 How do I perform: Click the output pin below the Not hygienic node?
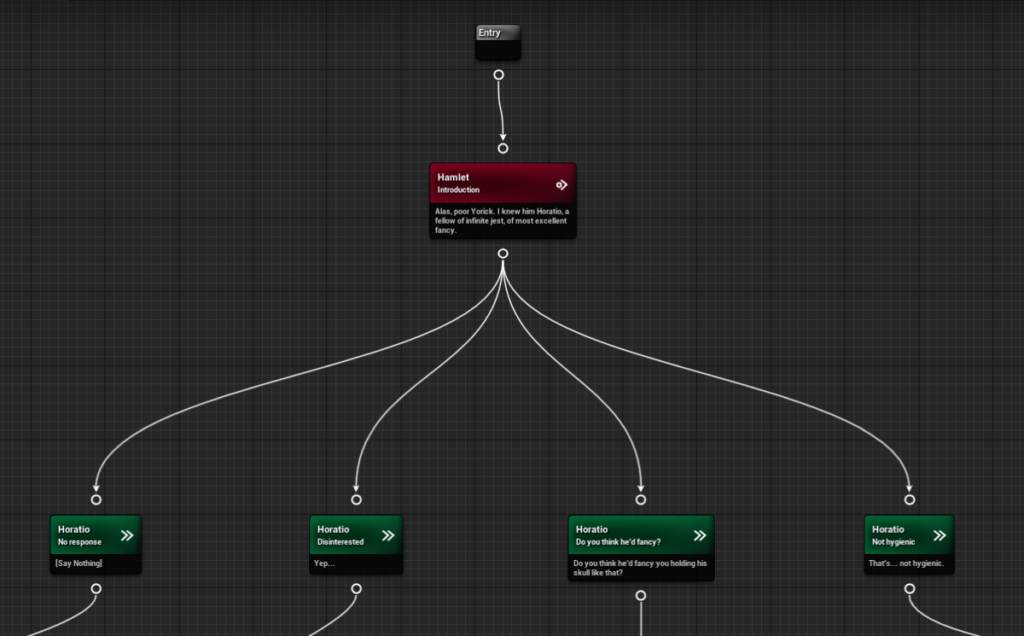point(909,589)
